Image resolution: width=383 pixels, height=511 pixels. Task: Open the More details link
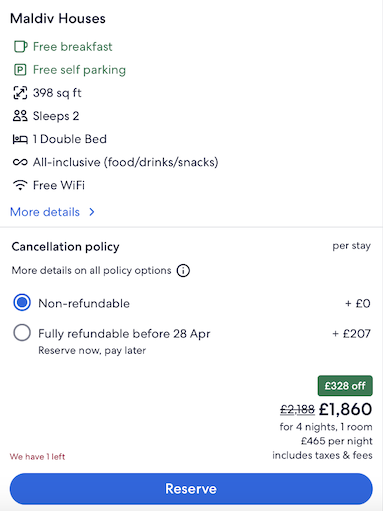(x=45, y=212)
